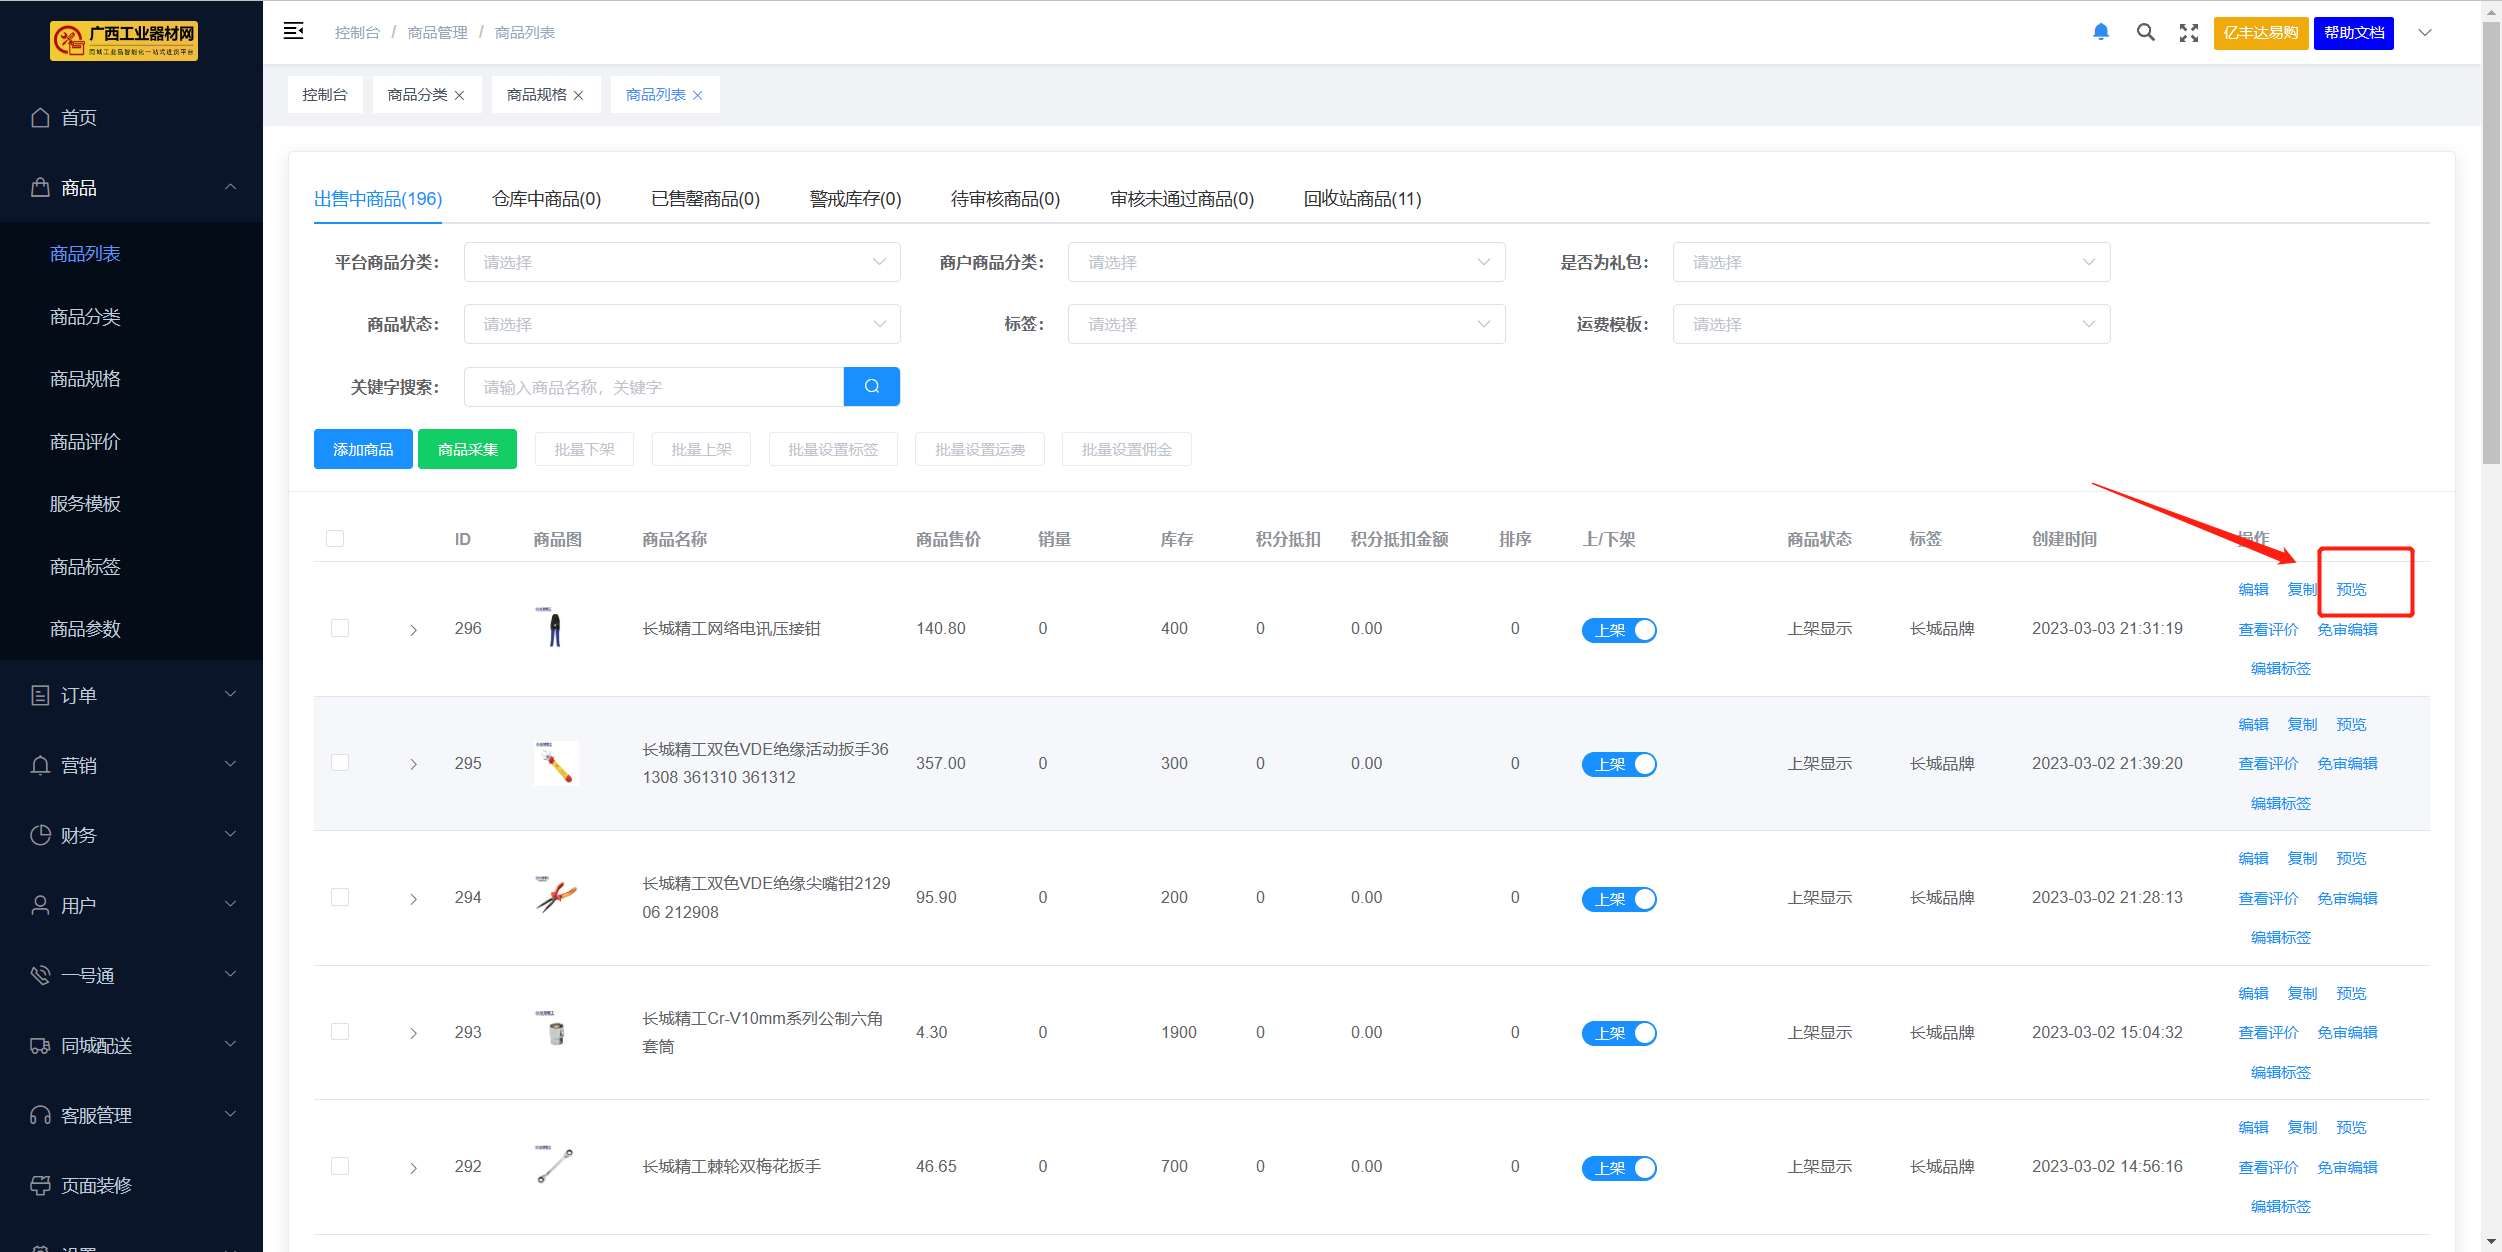Open 商品评价 in sidebar menu
2502x1252 pixels.
coord(85,442)
